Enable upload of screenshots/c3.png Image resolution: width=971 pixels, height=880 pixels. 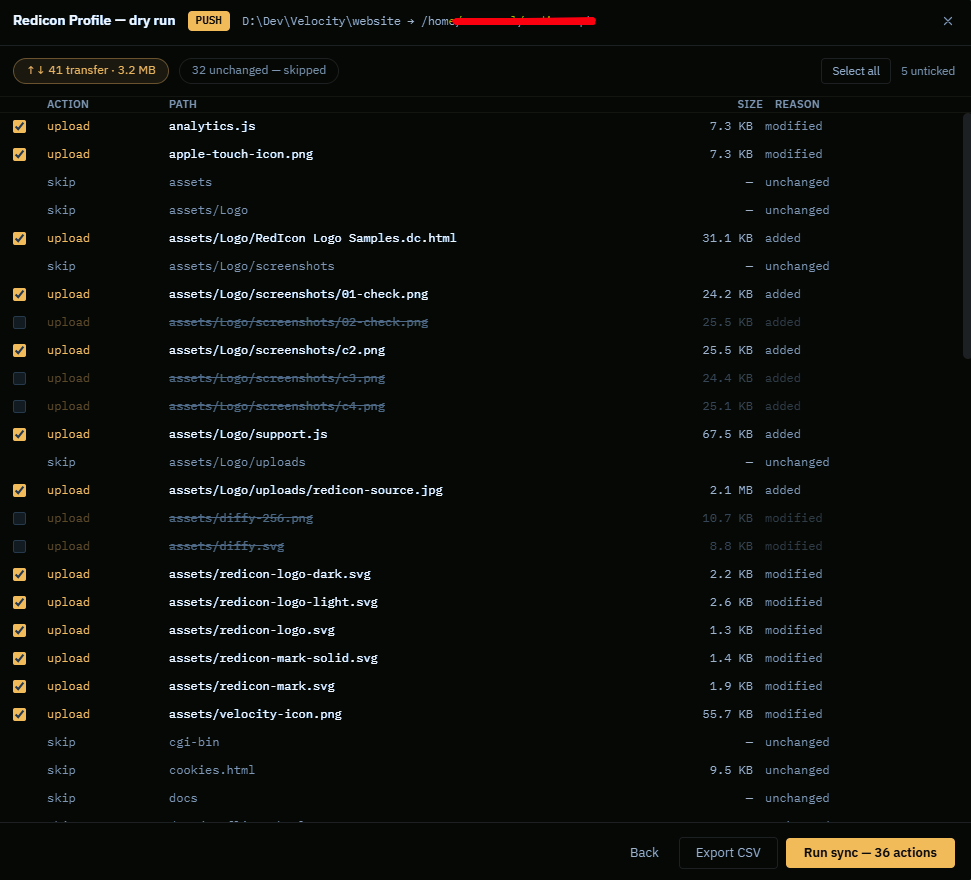[20, 378]
